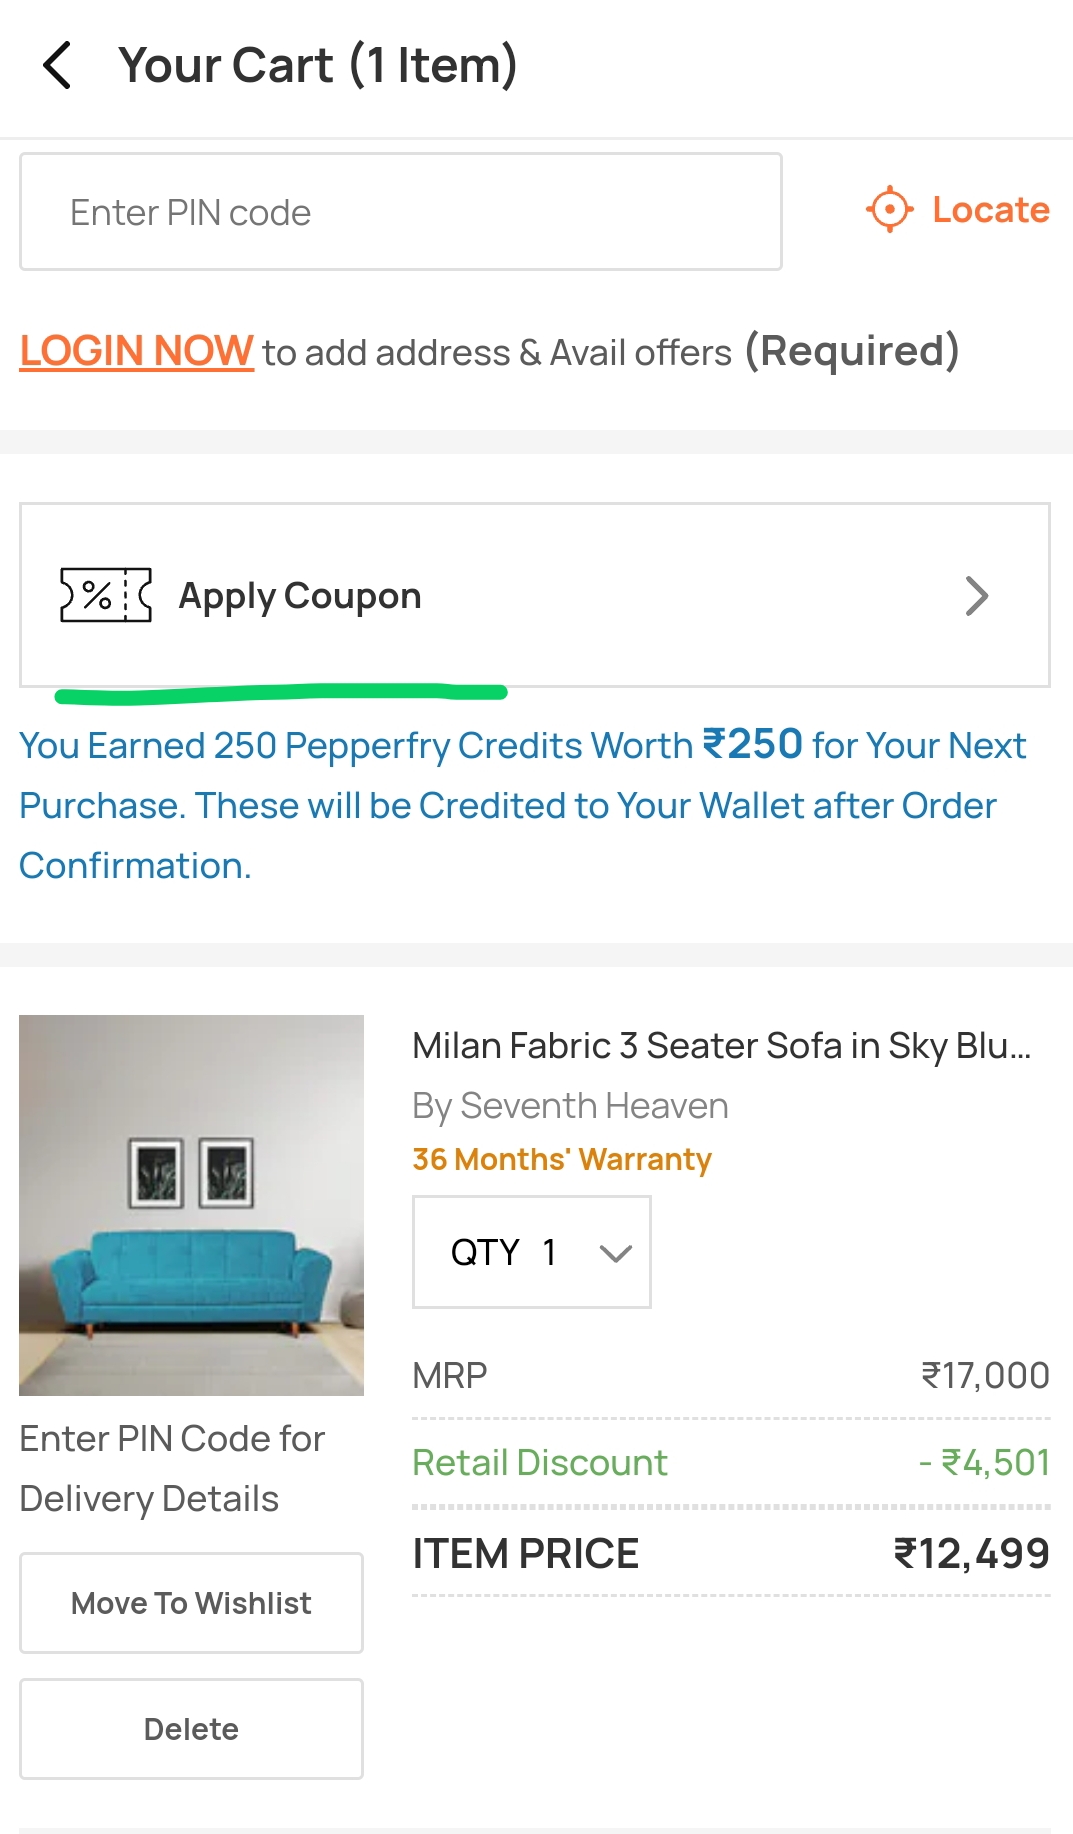
Task: Tap the 36 Months' Warranty text
Action: 562,1159
